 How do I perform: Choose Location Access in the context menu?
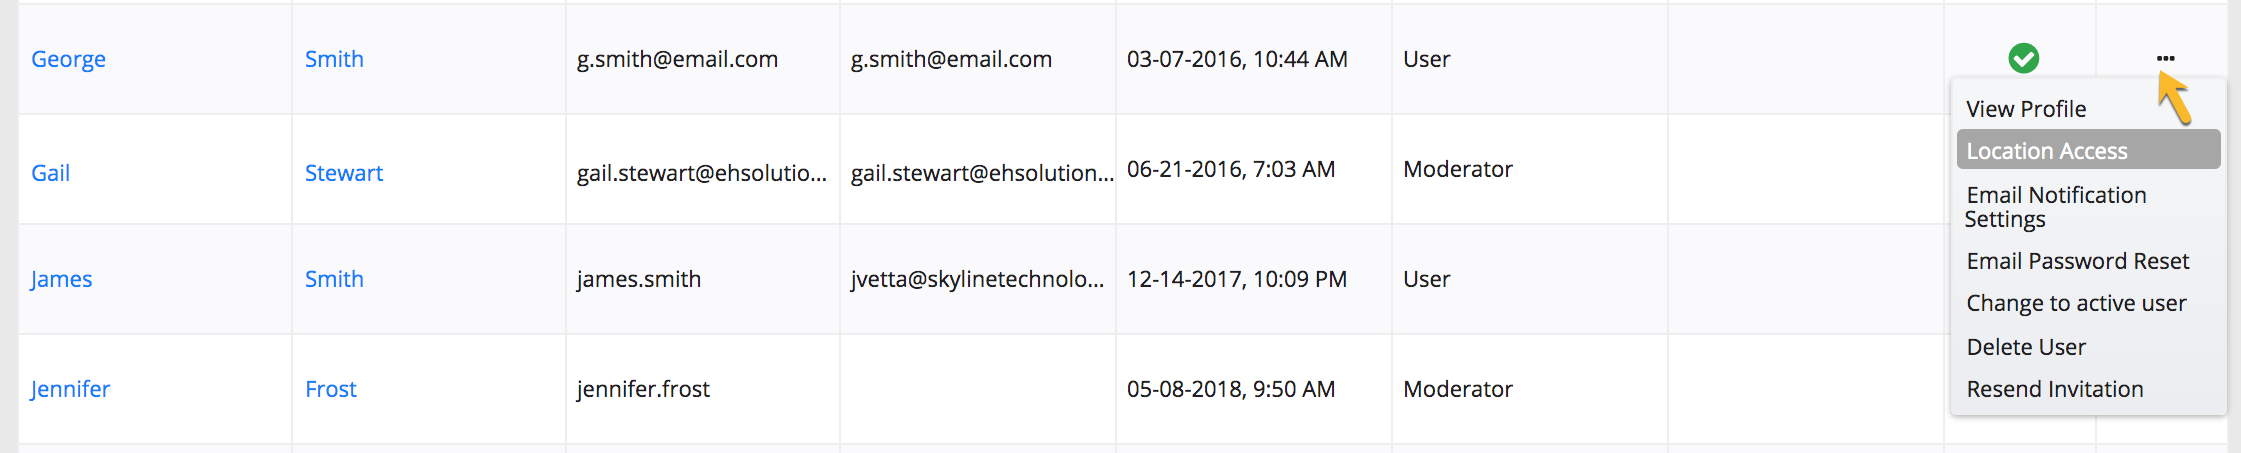click(x=2047, y=151)
